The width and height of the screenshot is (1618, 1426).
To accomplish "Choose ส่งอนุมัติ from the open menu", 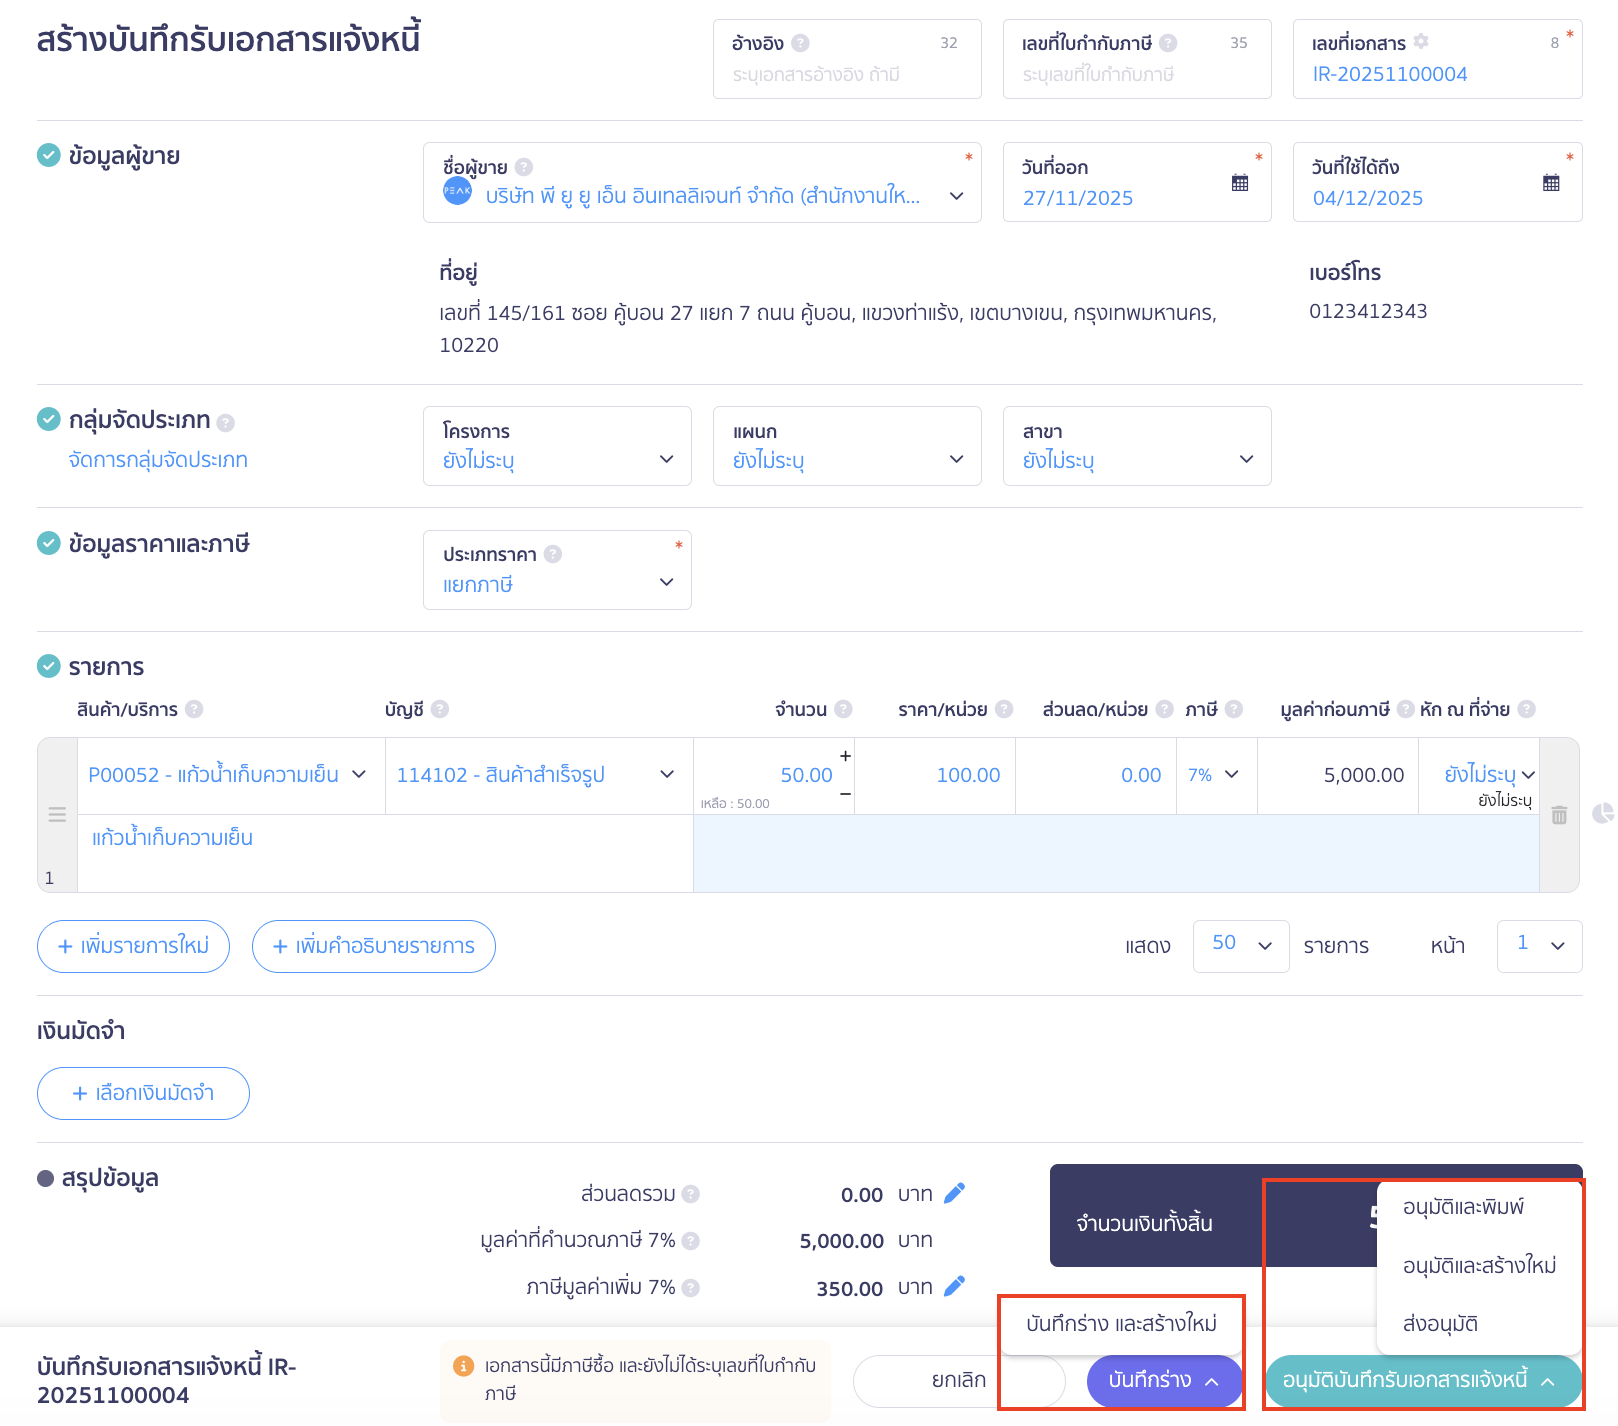I will 1440,1323.
